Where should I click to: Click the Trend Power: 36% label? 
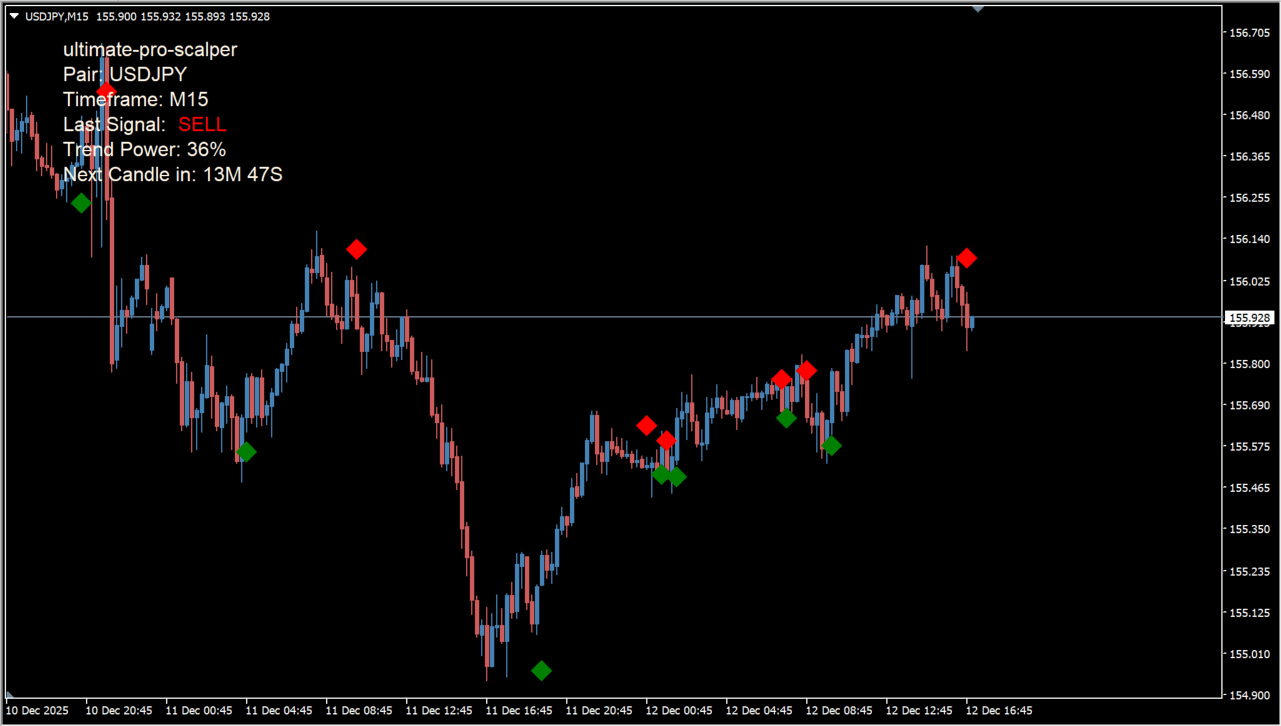pos(144,150)
